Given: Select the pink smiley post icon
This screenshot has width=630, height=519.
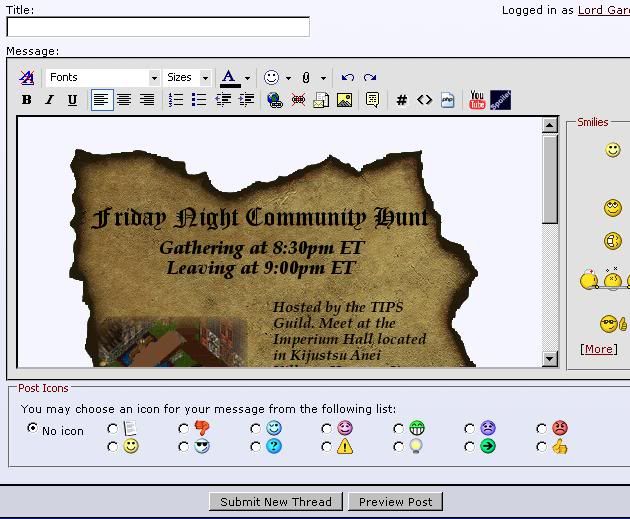Looking at the screenshot, I should point(327,429).
